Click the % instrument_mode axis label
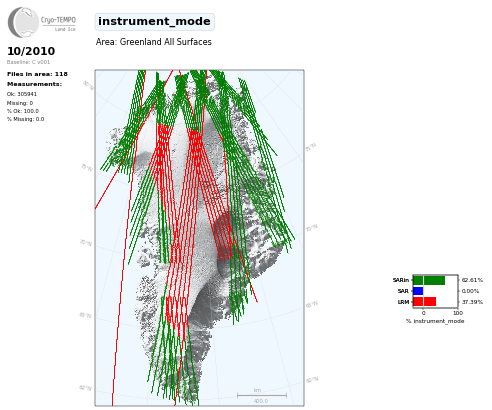The image size is (492, 410). 435,321
